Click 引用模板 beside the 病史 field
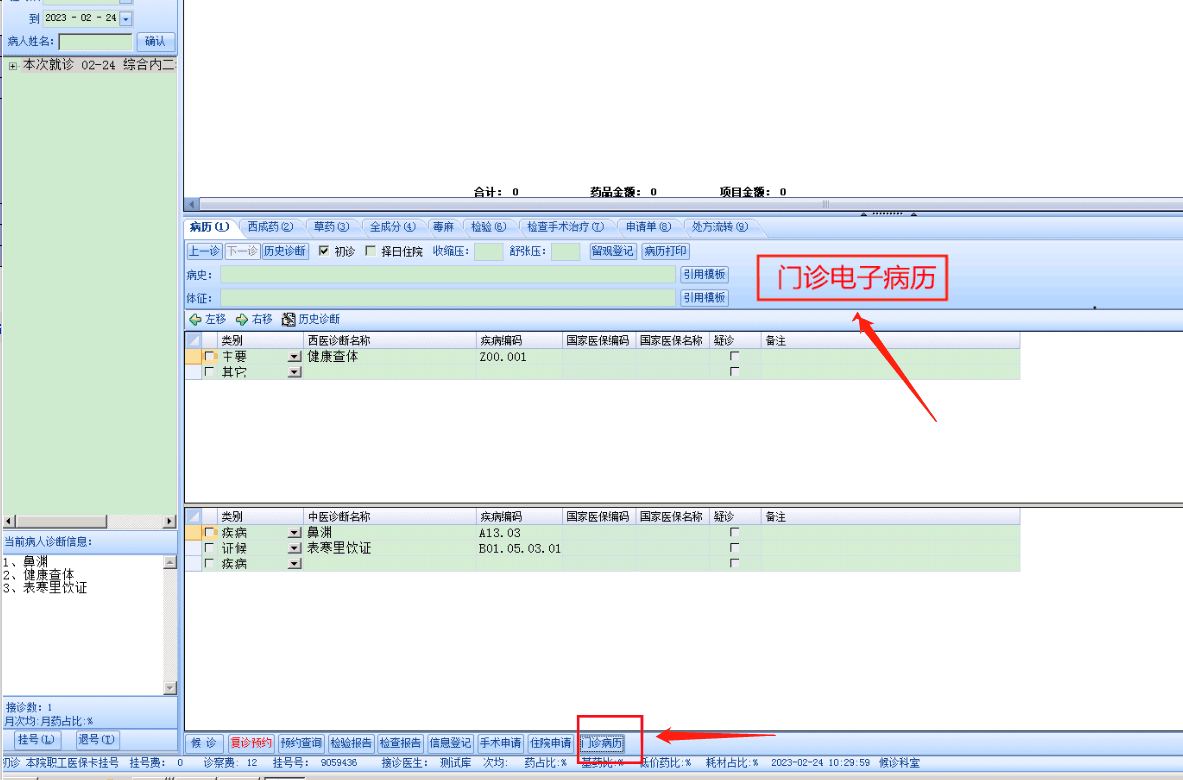 [704, 275]
